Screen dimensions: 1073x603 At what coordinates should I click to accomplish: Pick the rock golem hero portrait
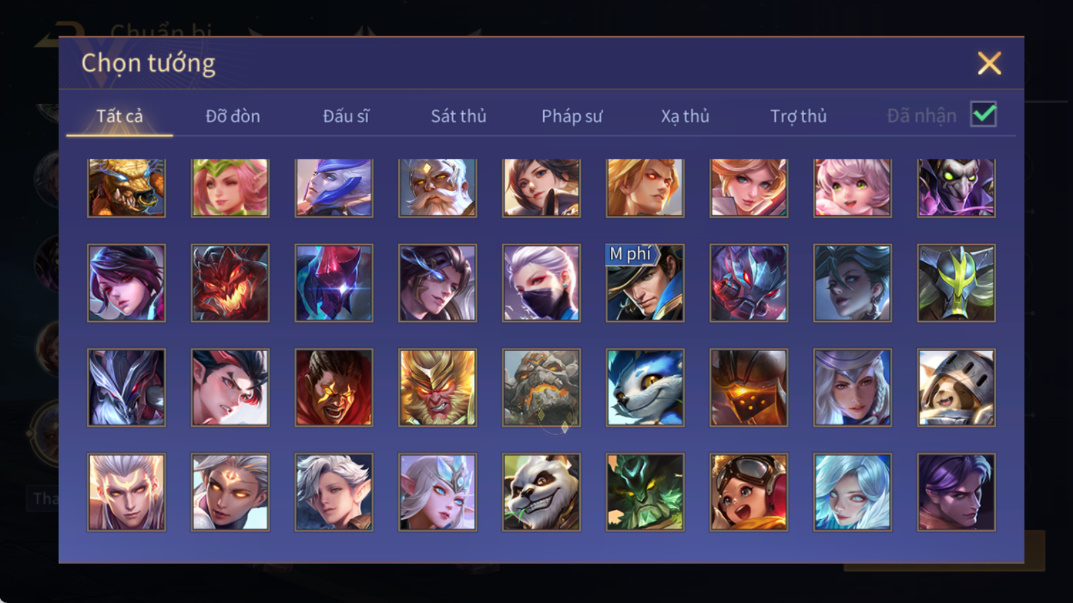(541, 388)
